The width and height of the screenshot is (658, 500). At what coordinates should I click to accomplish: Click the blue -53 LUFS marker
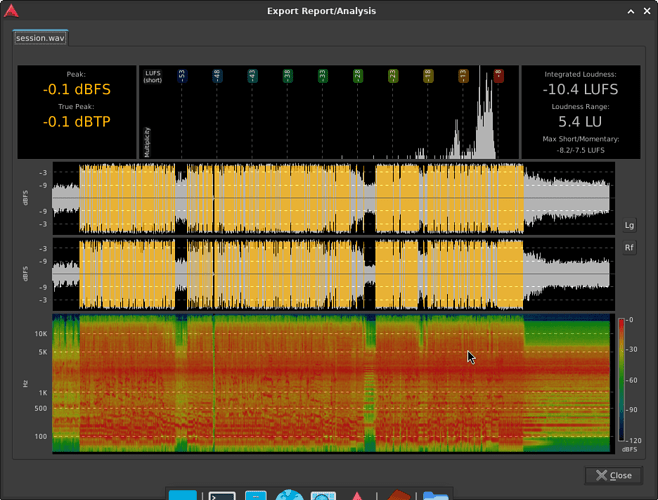182,75
